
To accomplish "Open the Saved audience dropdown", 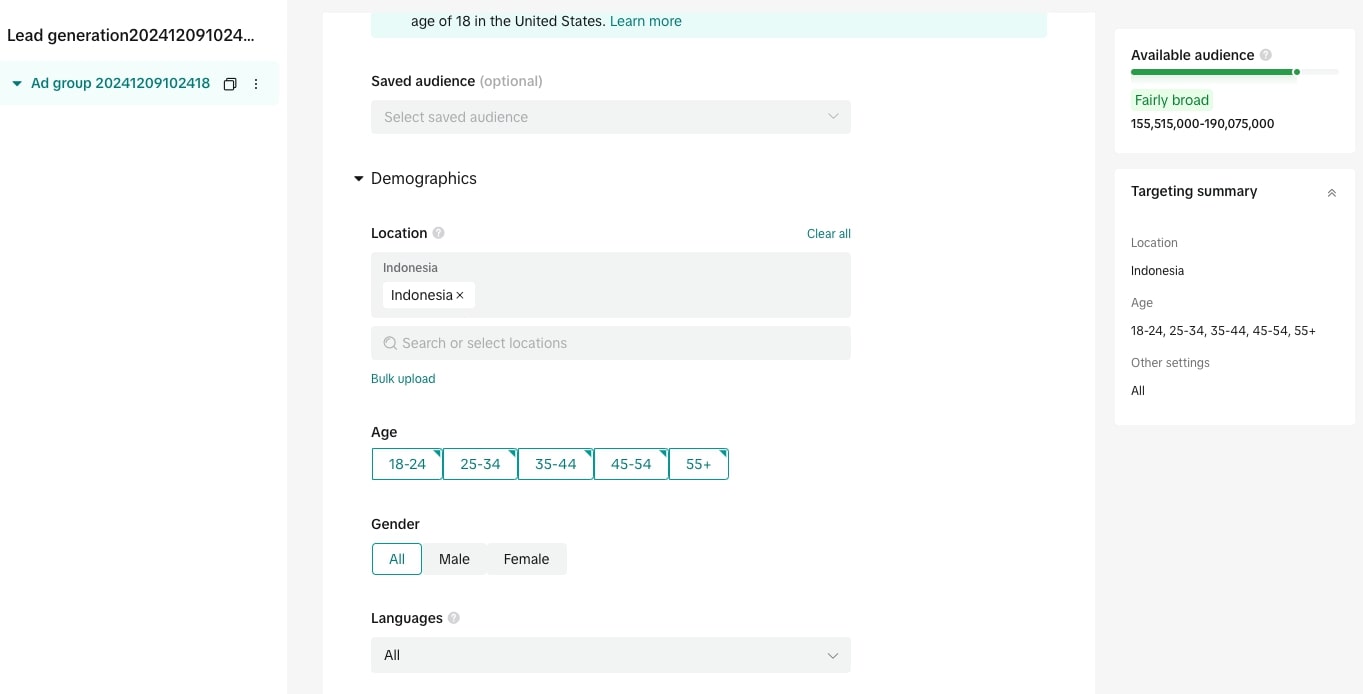I will (610, 117).
